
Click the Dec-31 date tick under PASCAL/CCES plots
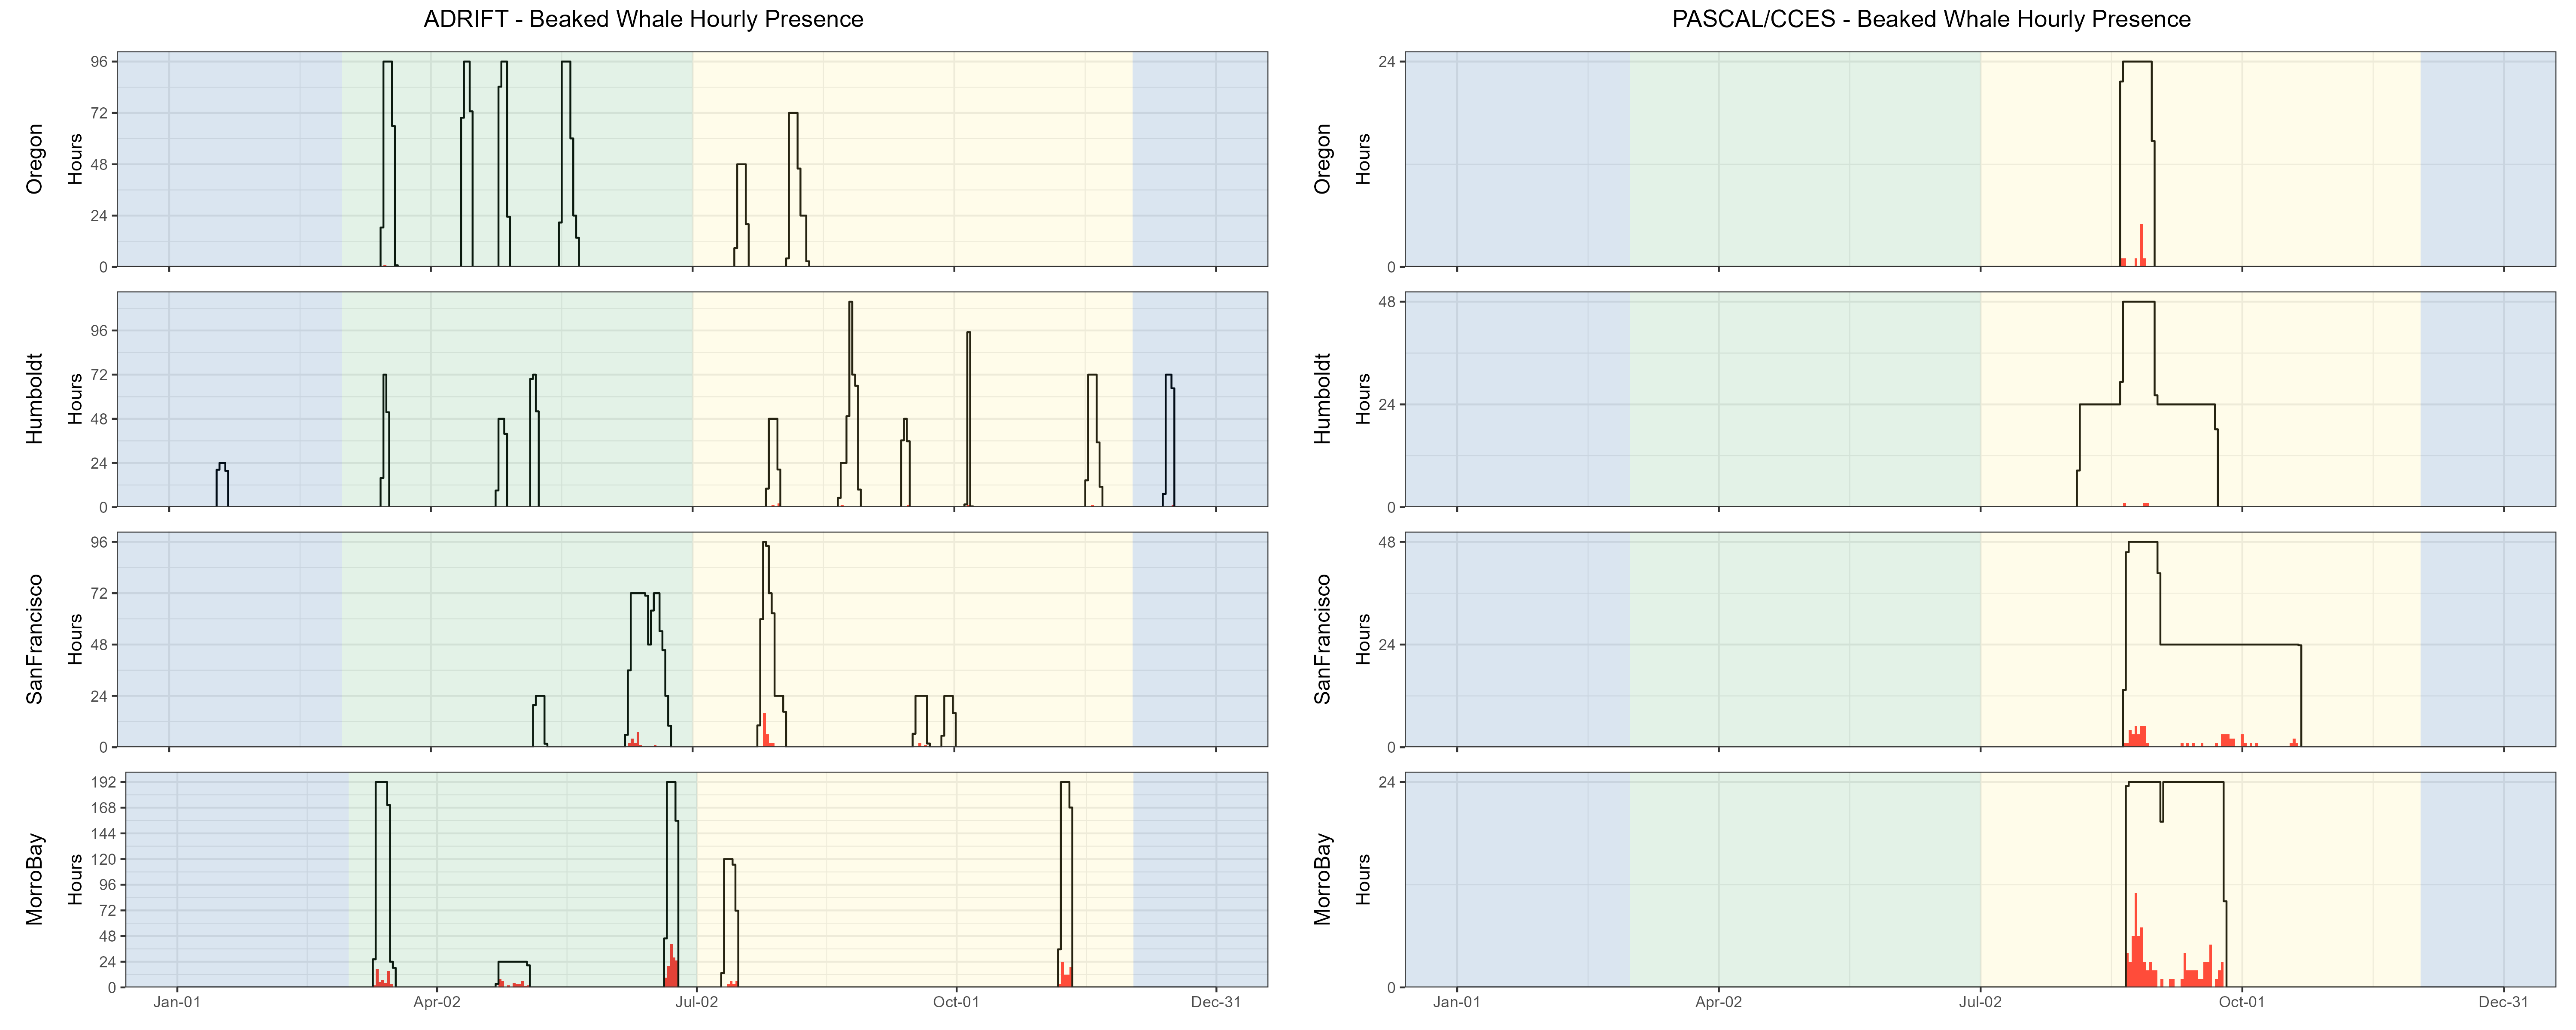2504,1002
